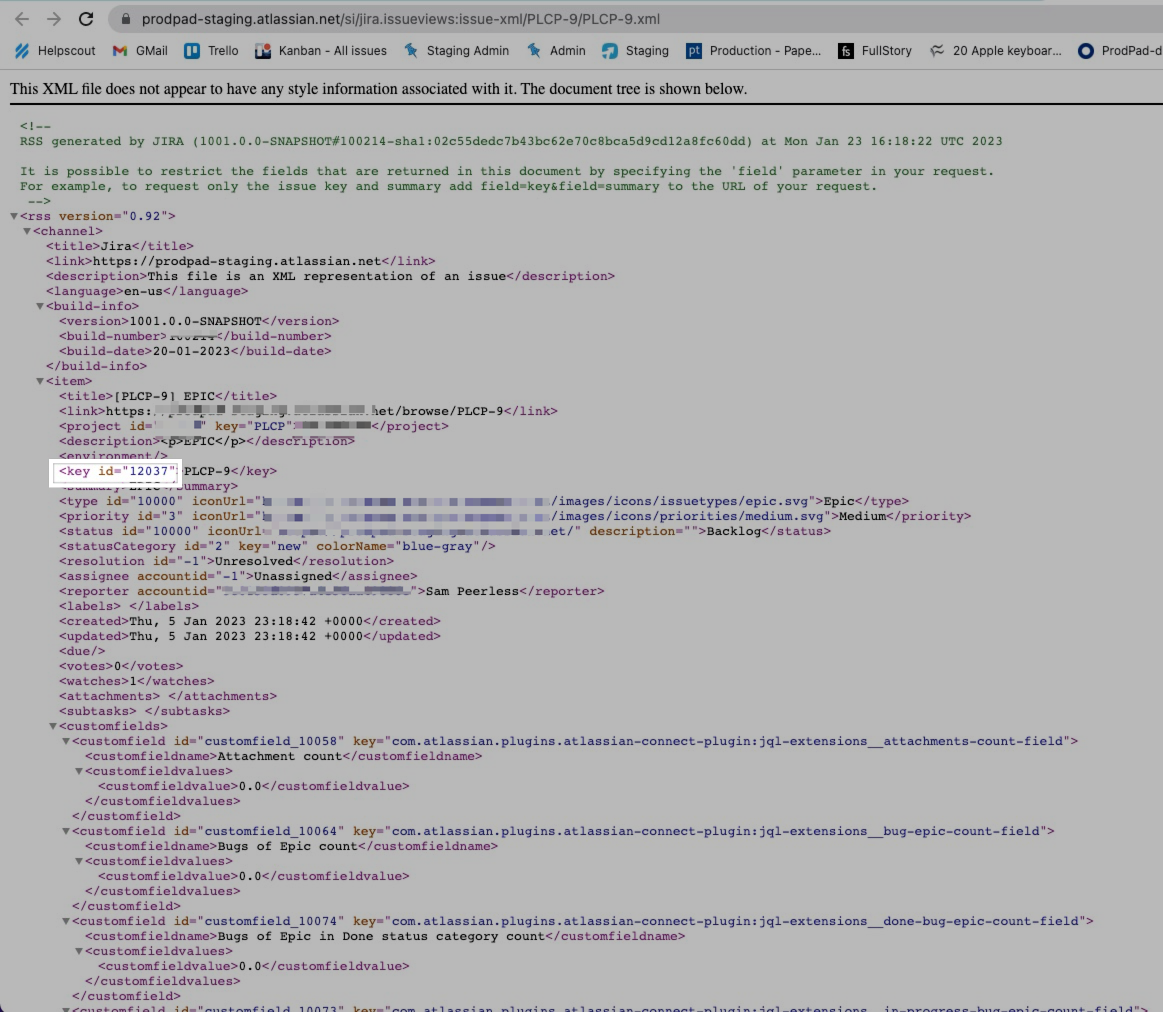The image size is (1163, 1012).
Task: Click the created date line
Action: [x=249, y=621]
